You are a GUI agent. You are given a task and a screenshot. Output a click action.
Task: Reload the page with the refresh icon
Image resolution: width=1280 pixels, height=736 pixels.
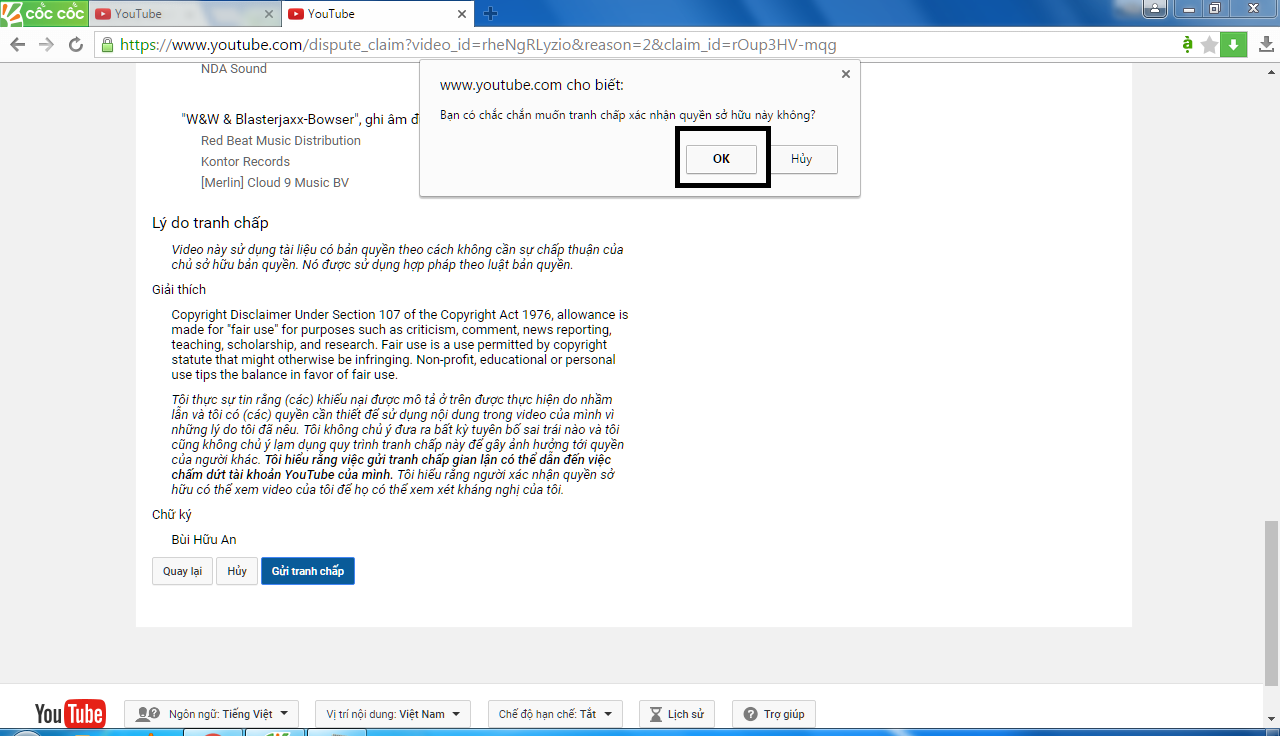coord(76,45)
